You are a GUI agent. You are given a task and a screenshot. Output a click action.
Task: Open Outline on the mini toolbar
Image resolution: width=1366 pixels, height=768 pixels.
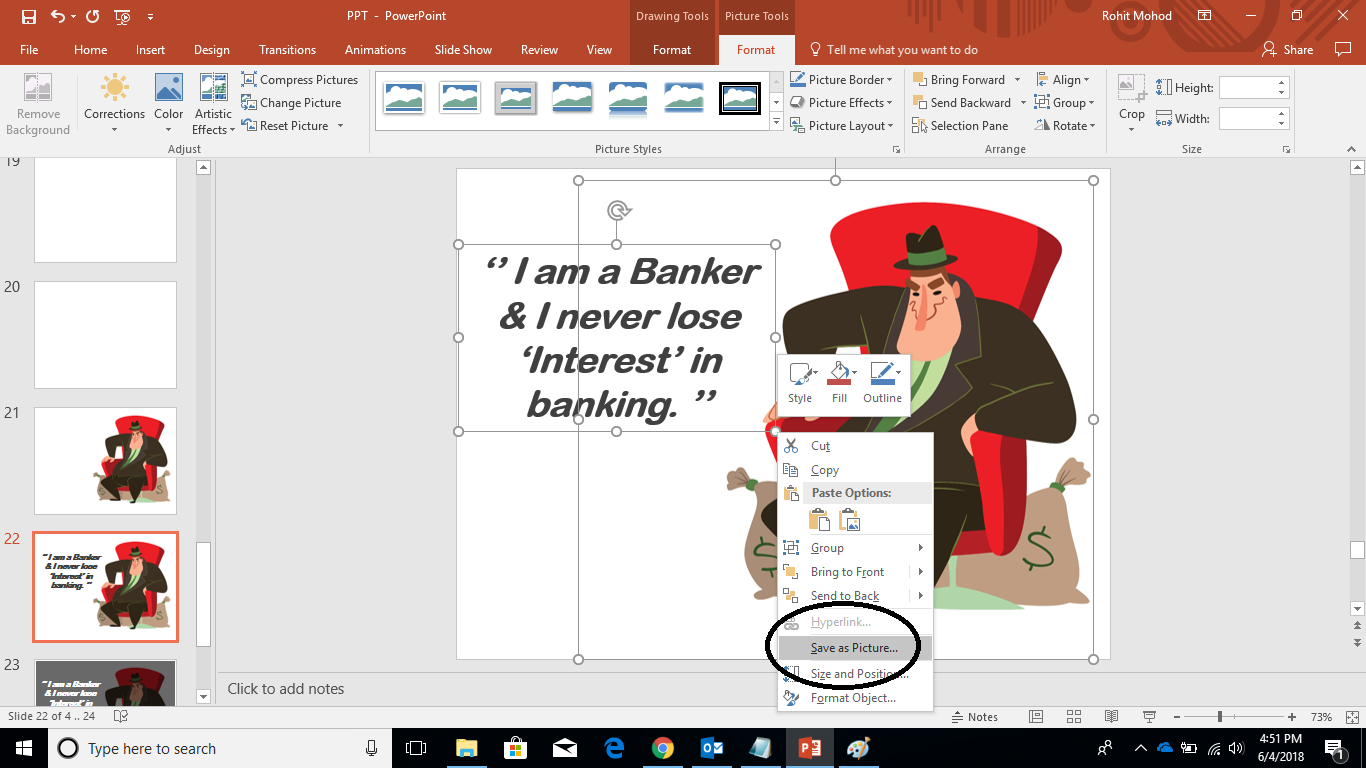[x=882, y=384]
